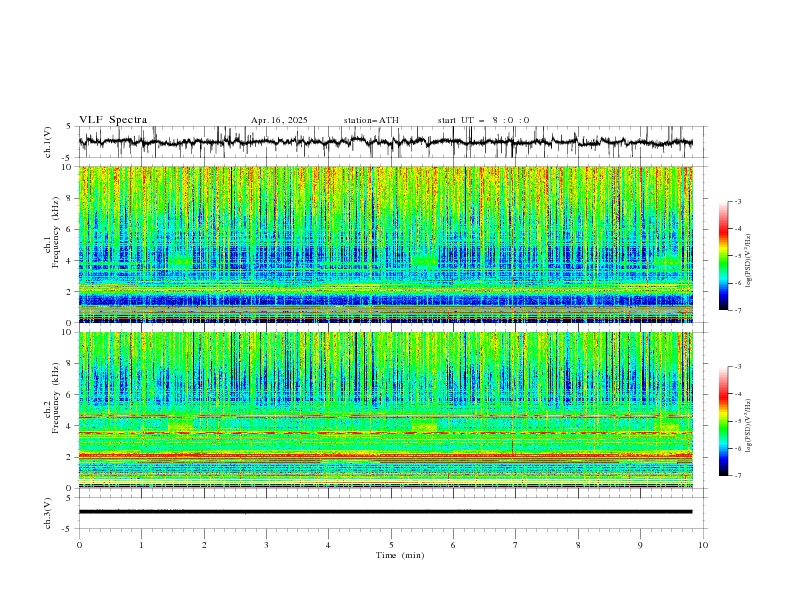Click the "-7" tick on ch.2 colorbar
Viewport: 792px width, 612px height.
(738, 476)
